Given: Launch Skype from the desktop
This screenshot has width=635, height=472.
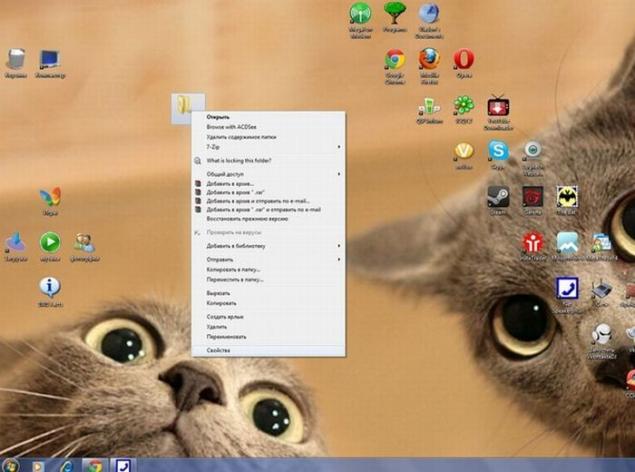Looking at the screenshot, I should pyautogui.click(x=498, y=151).
